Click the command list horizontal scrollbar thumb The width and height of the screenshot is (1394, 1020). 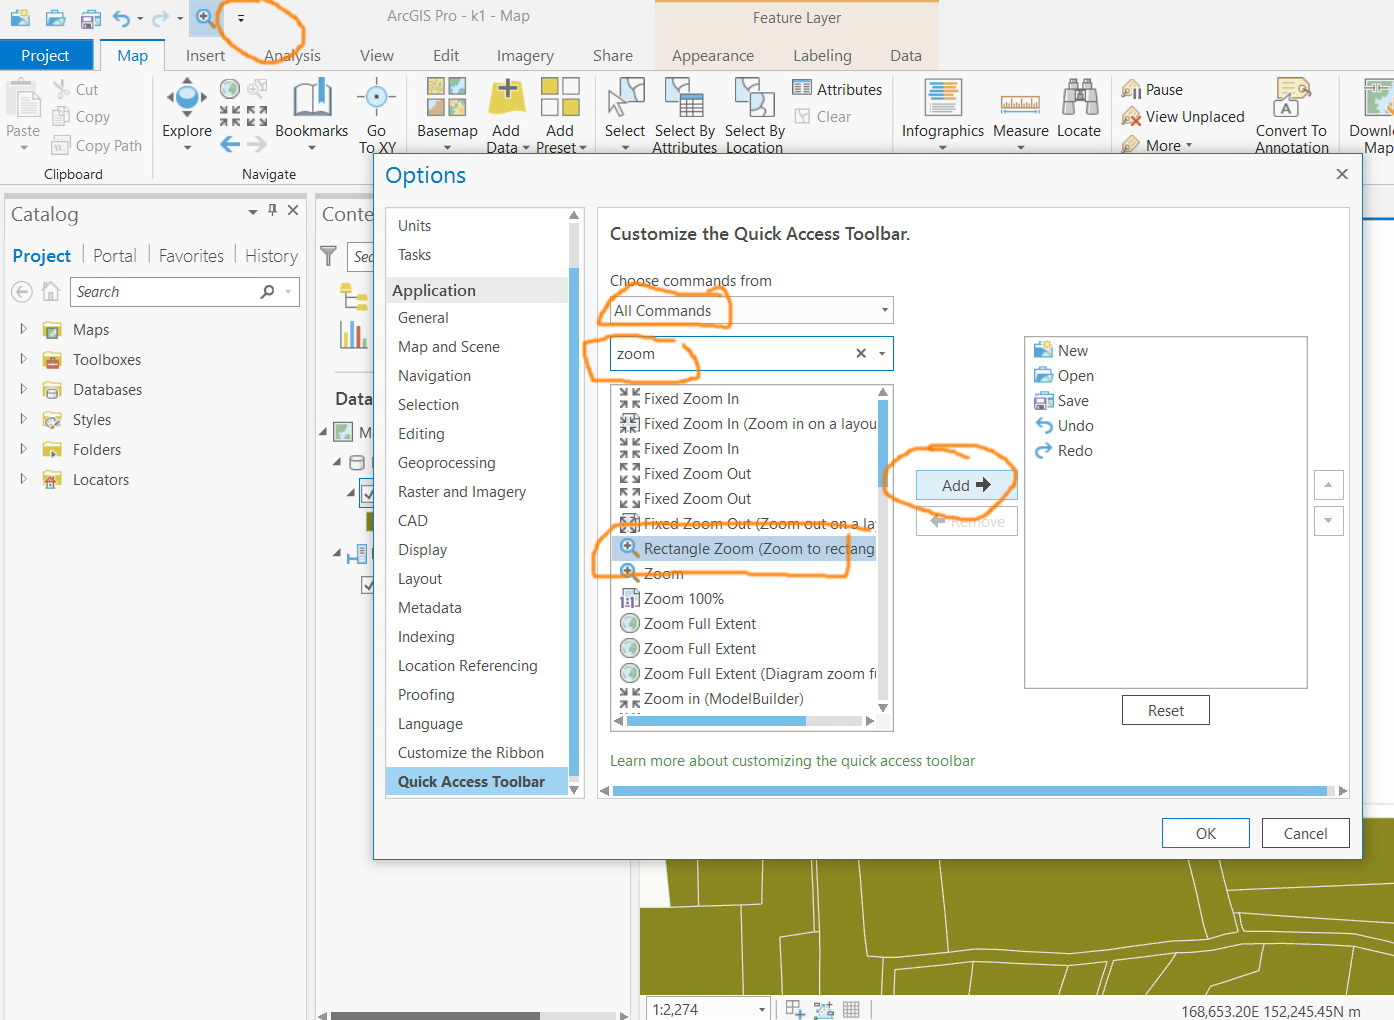[715, 721]
